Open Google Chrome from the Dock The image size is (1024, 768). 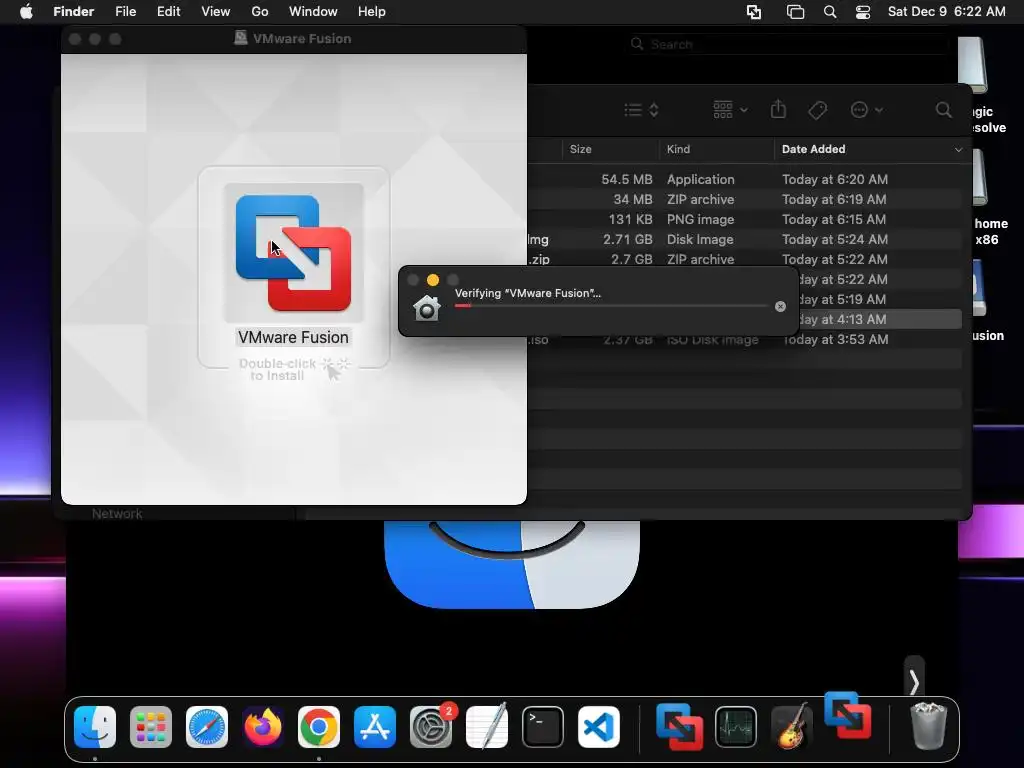pos(319,727)
